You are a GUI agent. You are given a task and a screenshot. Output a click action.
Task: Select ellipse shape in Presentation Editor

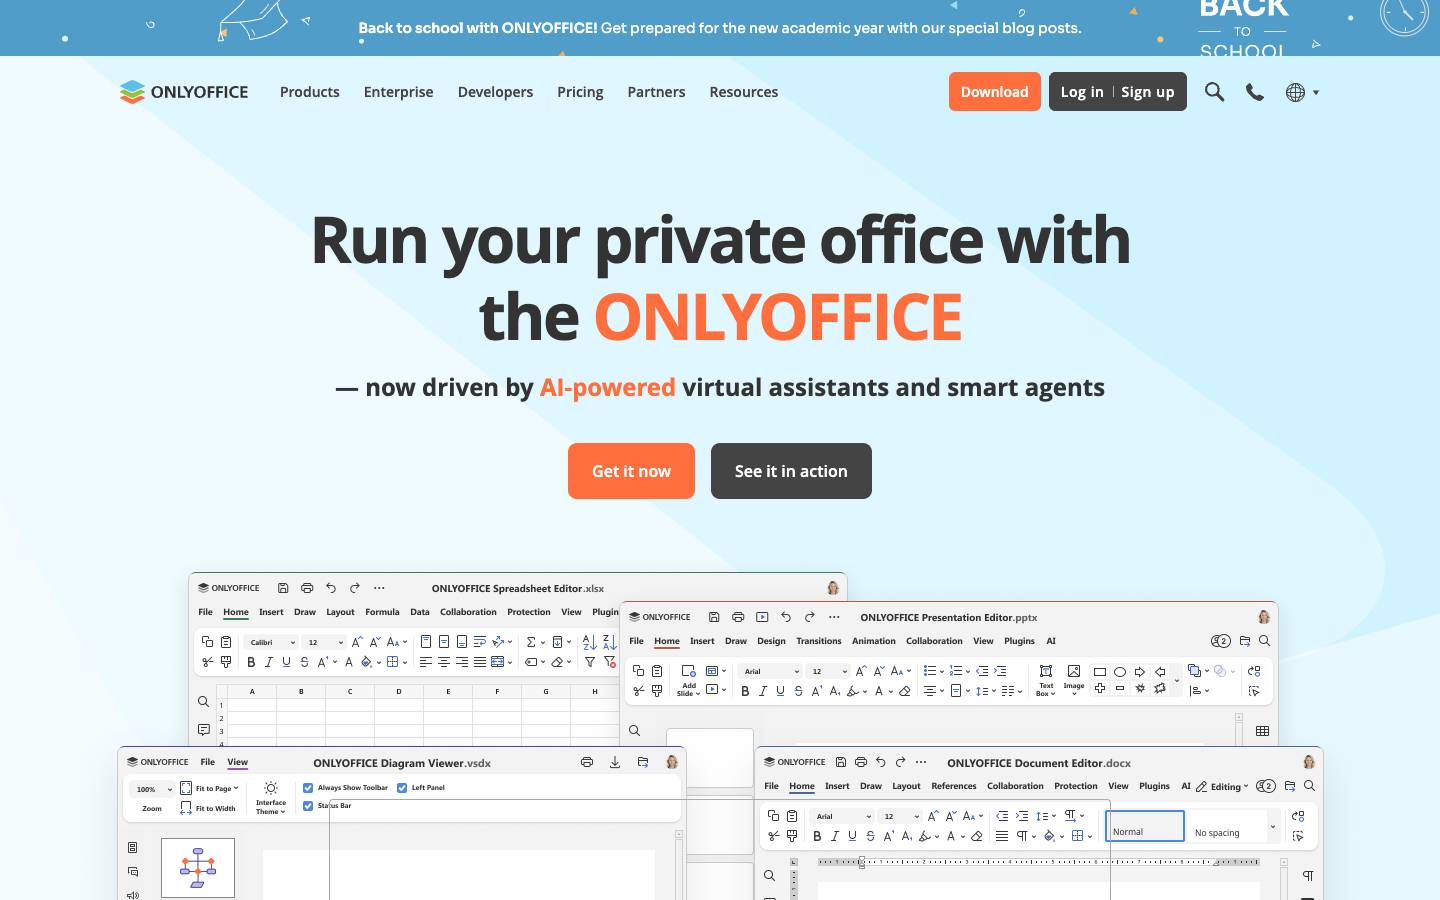[x=1120, y=672]
